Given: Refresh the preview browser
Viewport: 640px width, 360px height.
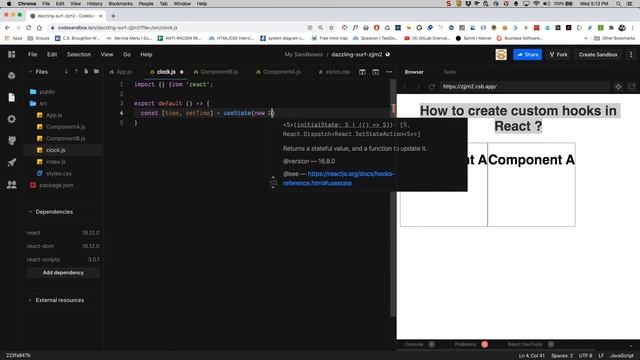Looking at the screenshot, I should click(x=432, y=87).
